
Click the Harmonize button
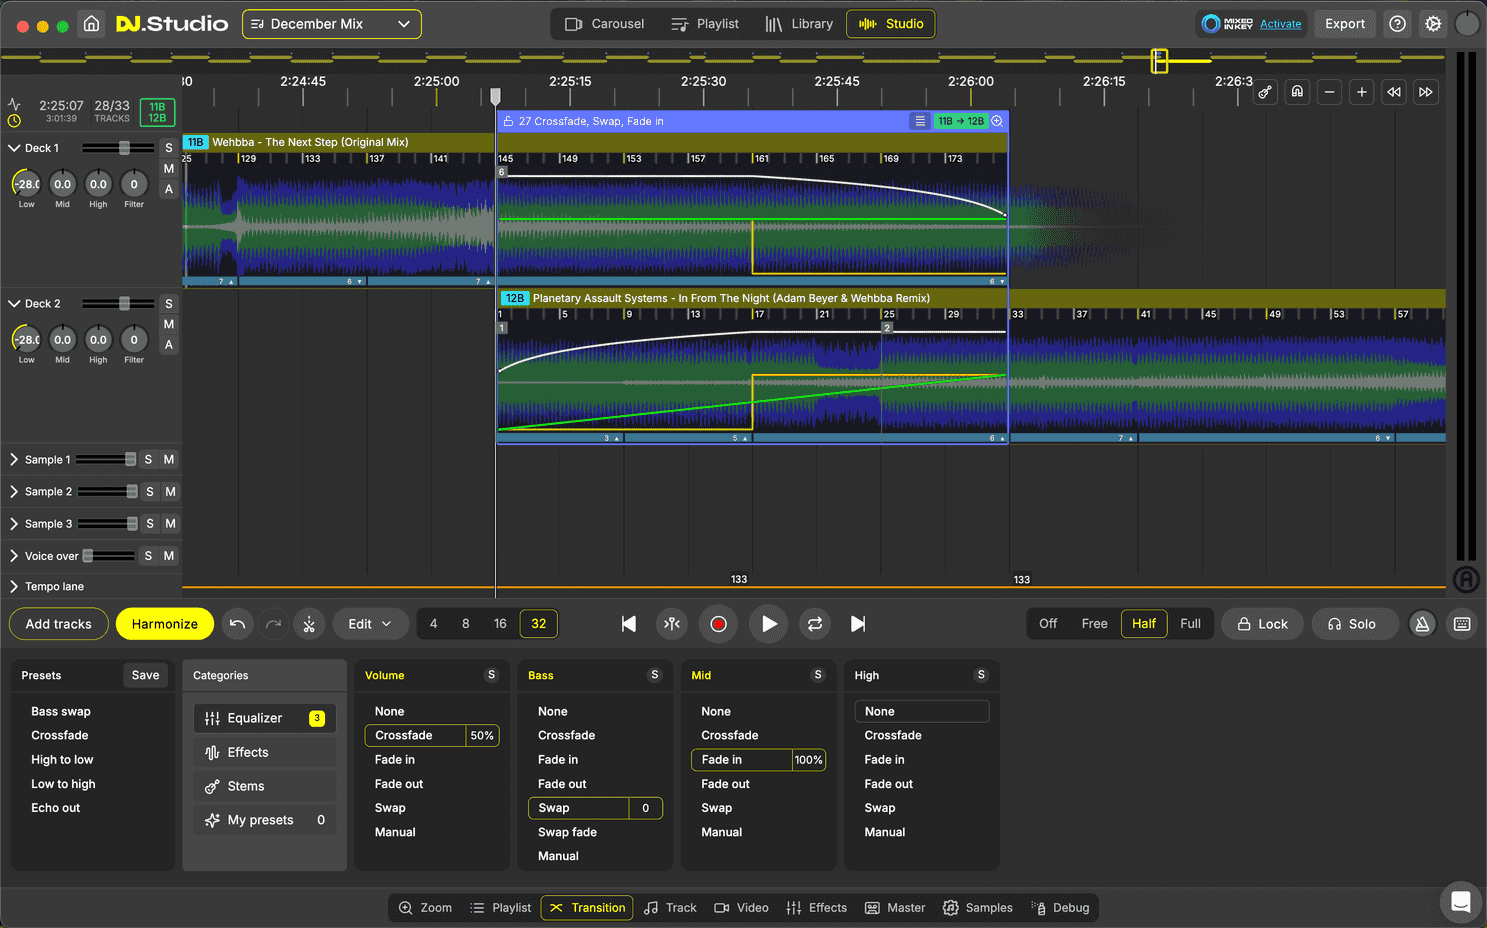(165, 624)
